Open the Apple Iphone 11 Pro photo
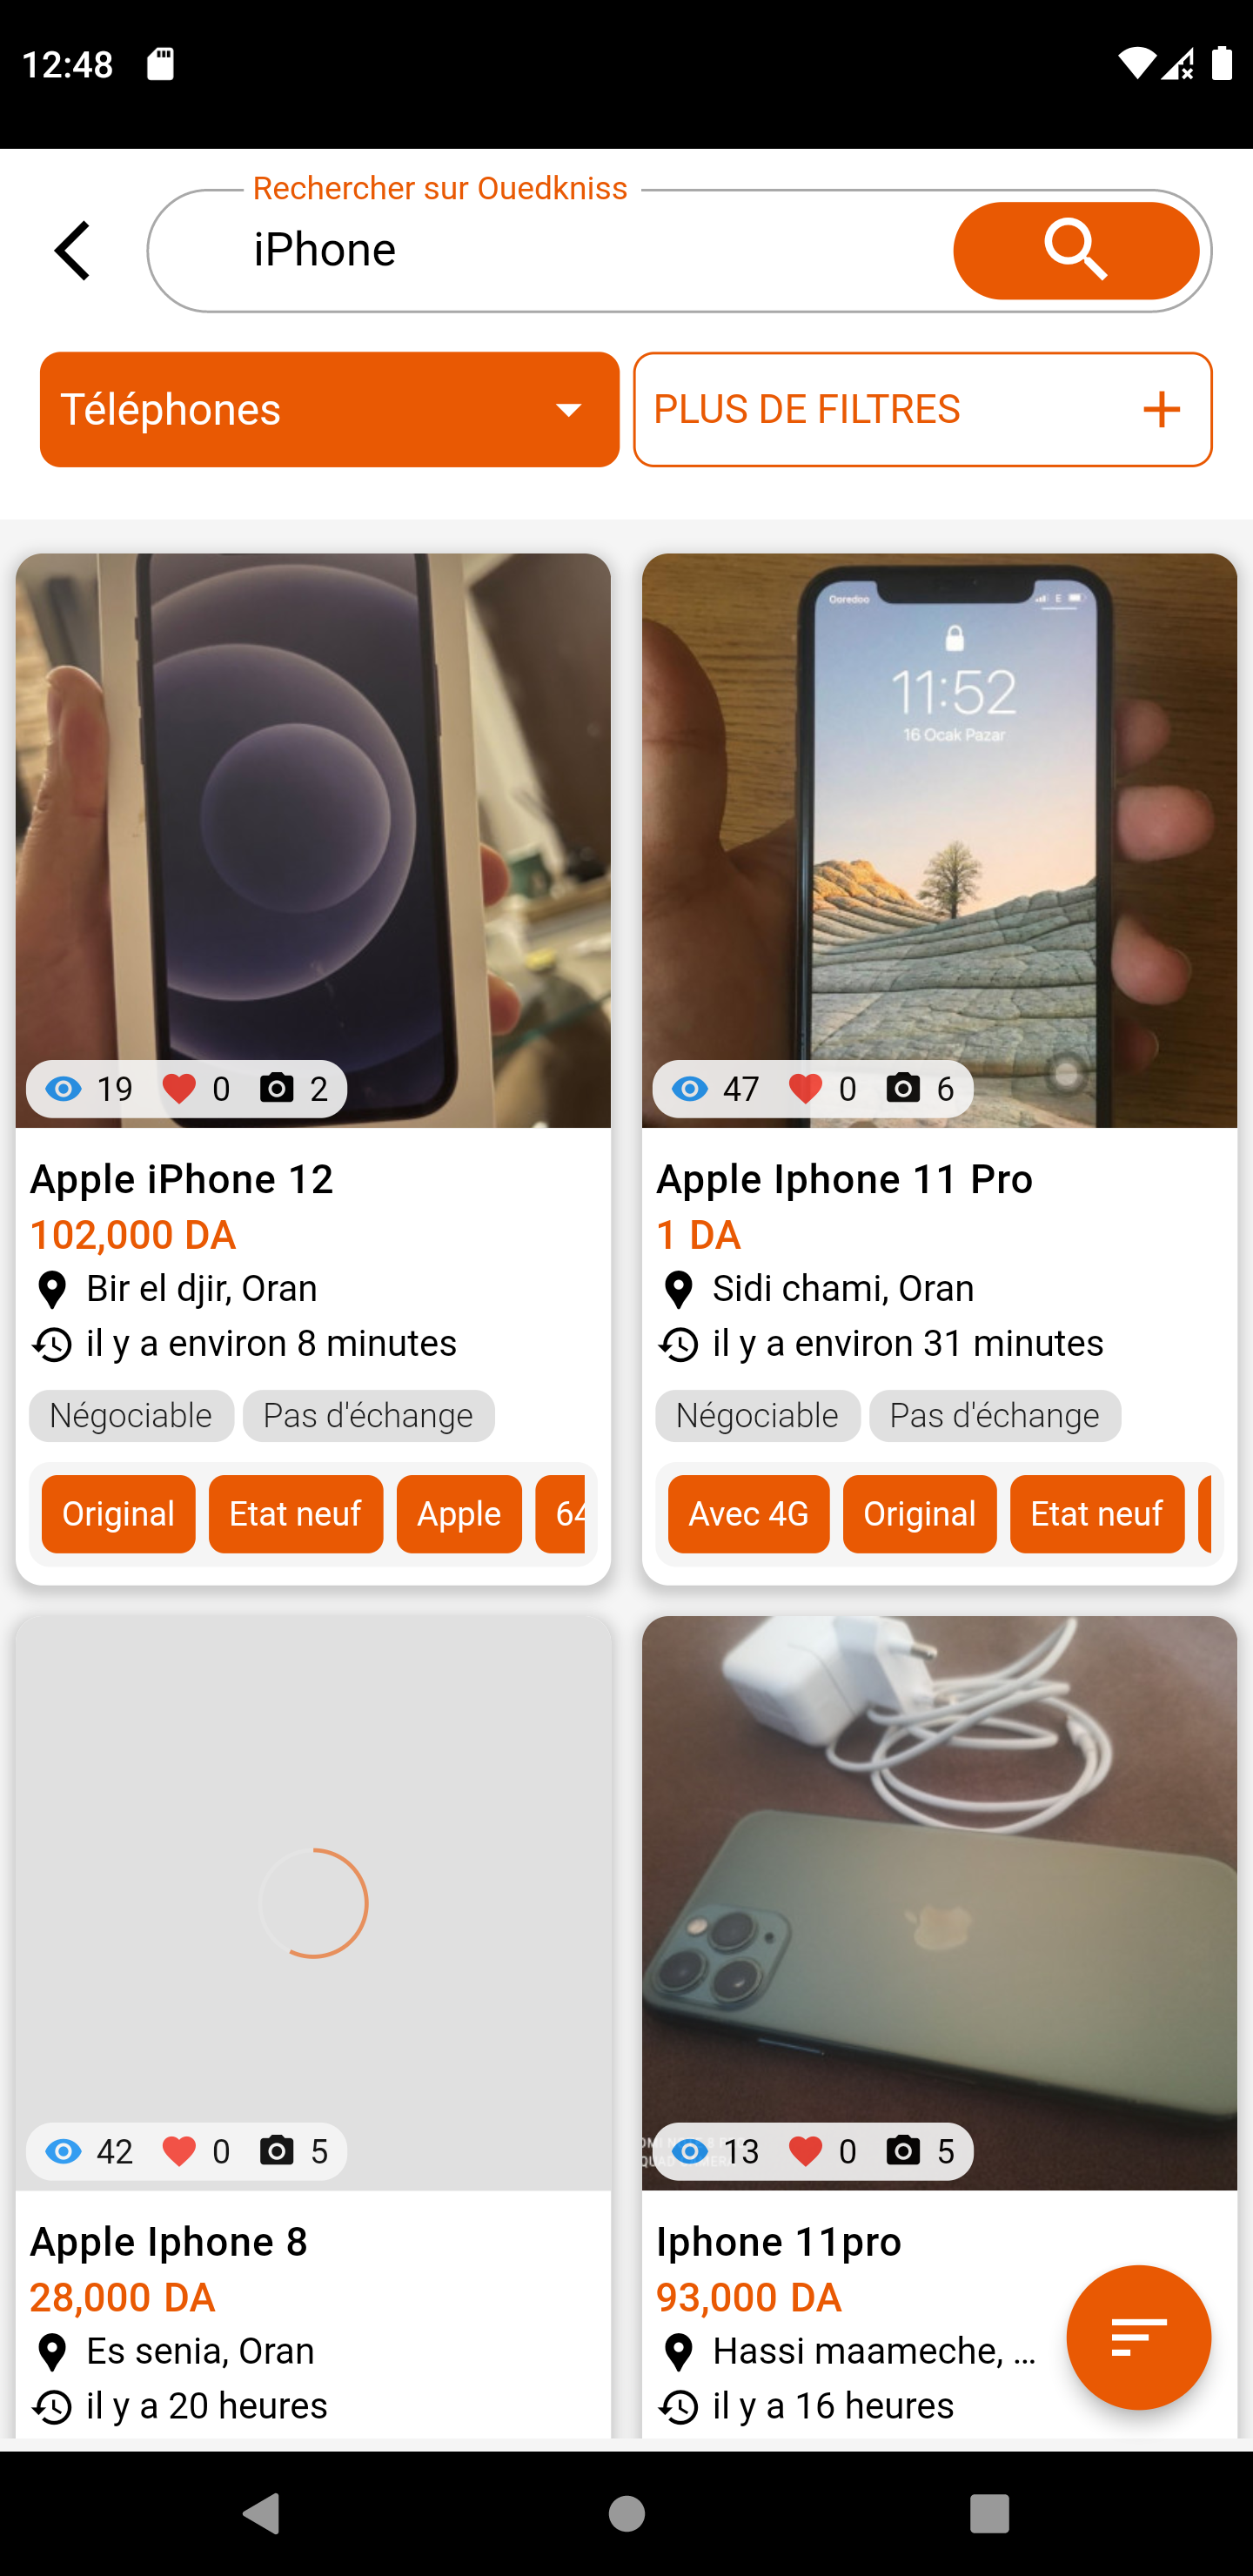The image size is (1253, 2576). (939, 841)
